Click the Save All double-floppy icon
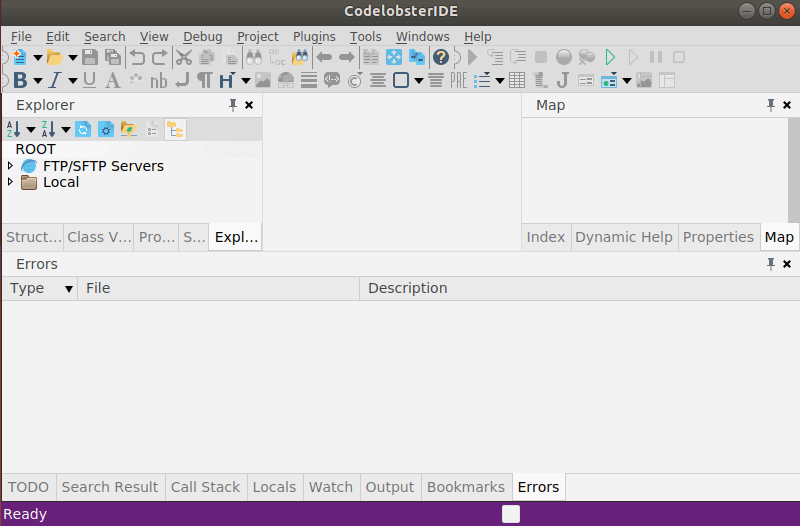This screenshot has width=800, height=526. coord(113,57)
